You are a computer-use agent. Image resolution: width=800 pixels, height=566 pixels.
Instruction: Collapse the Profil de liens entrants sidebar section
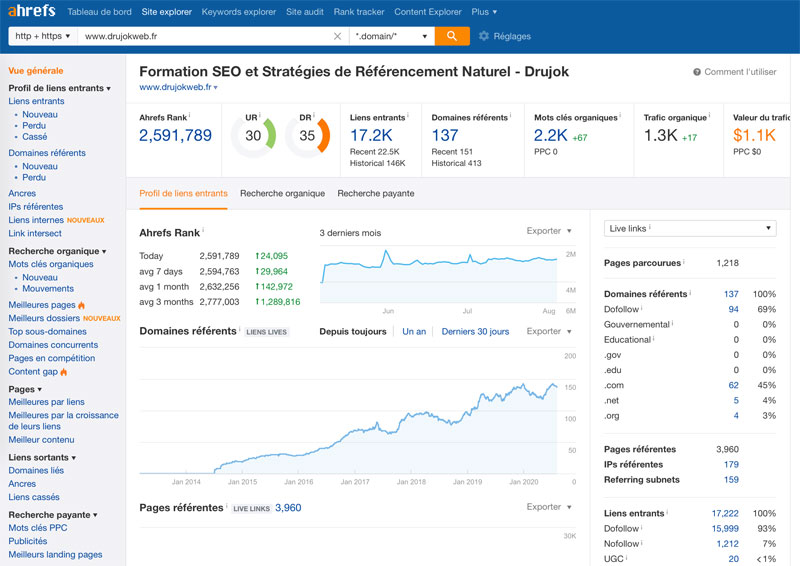tap(60, 88)
